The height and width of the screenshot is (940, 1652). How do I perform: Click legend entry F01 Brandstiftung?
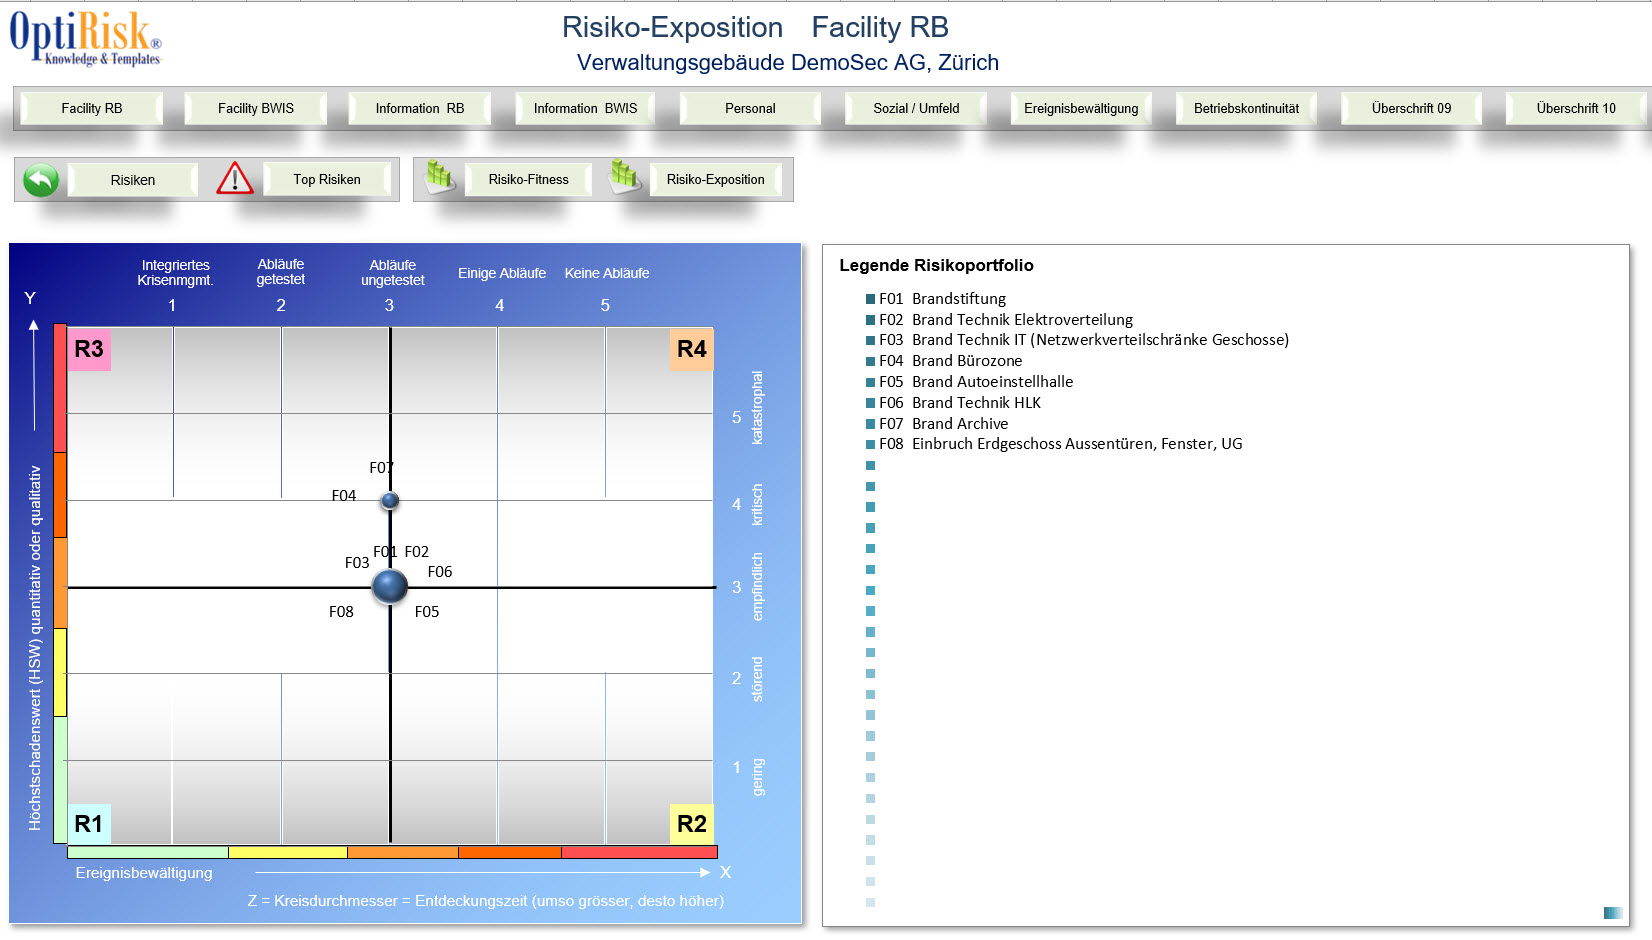(942, 299)
